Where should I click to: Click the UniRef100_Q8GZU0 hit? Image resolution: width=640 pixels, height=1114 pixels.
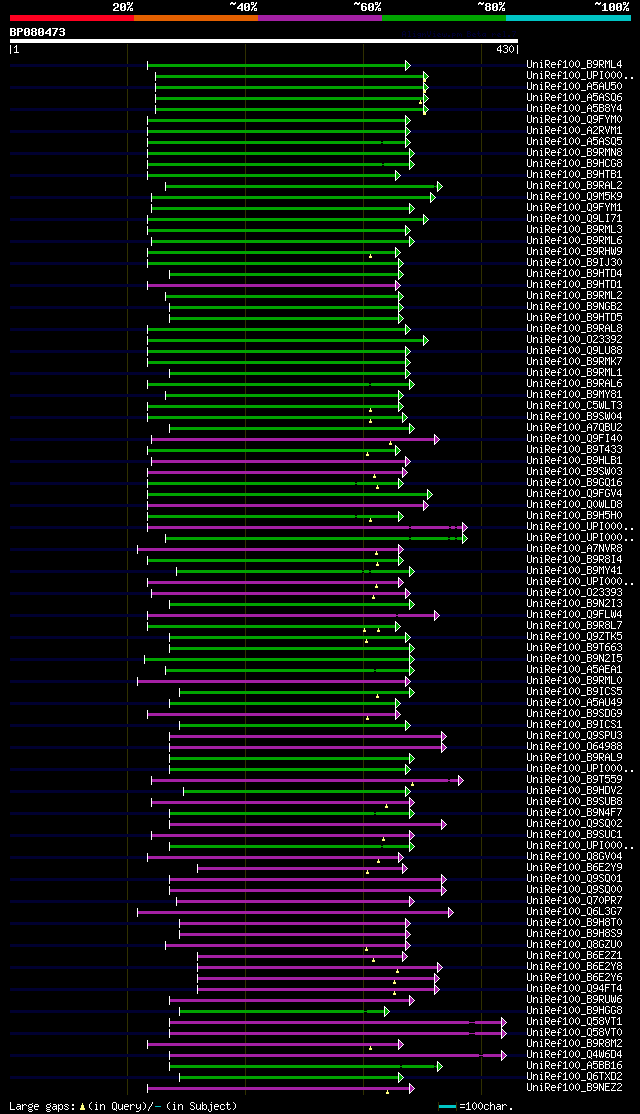pos(575,945)
